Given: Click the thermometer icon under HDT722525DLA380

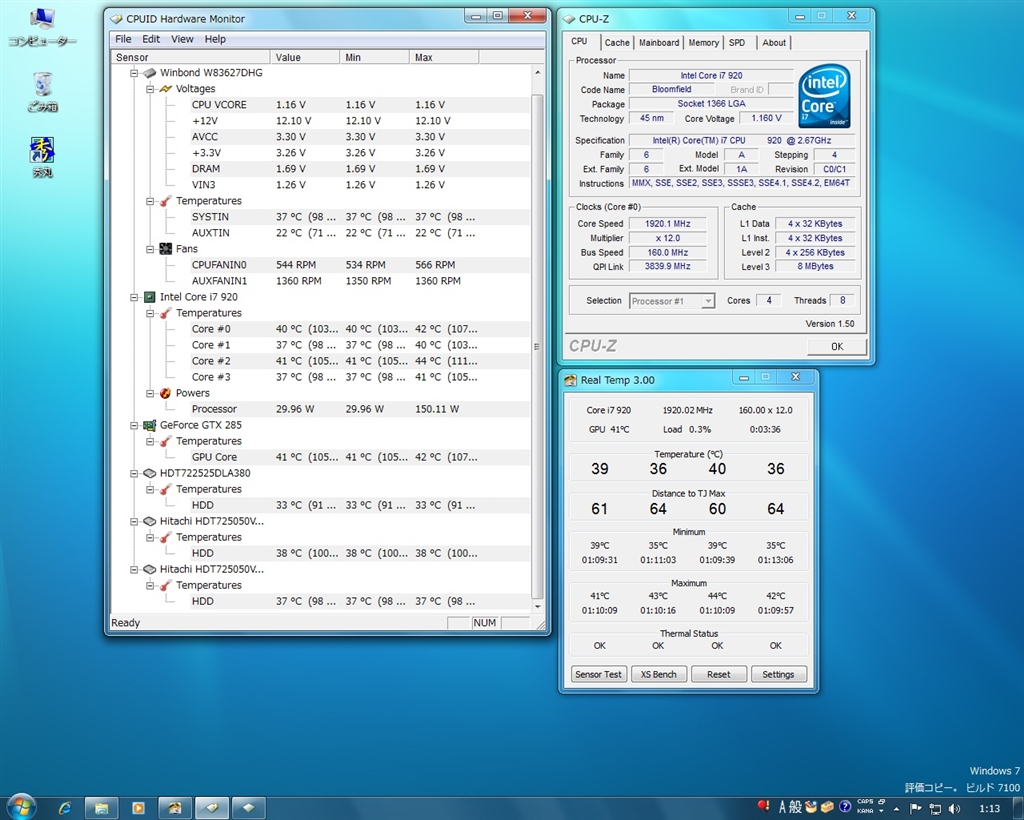Looking at the screenshot, I should 165,489.
